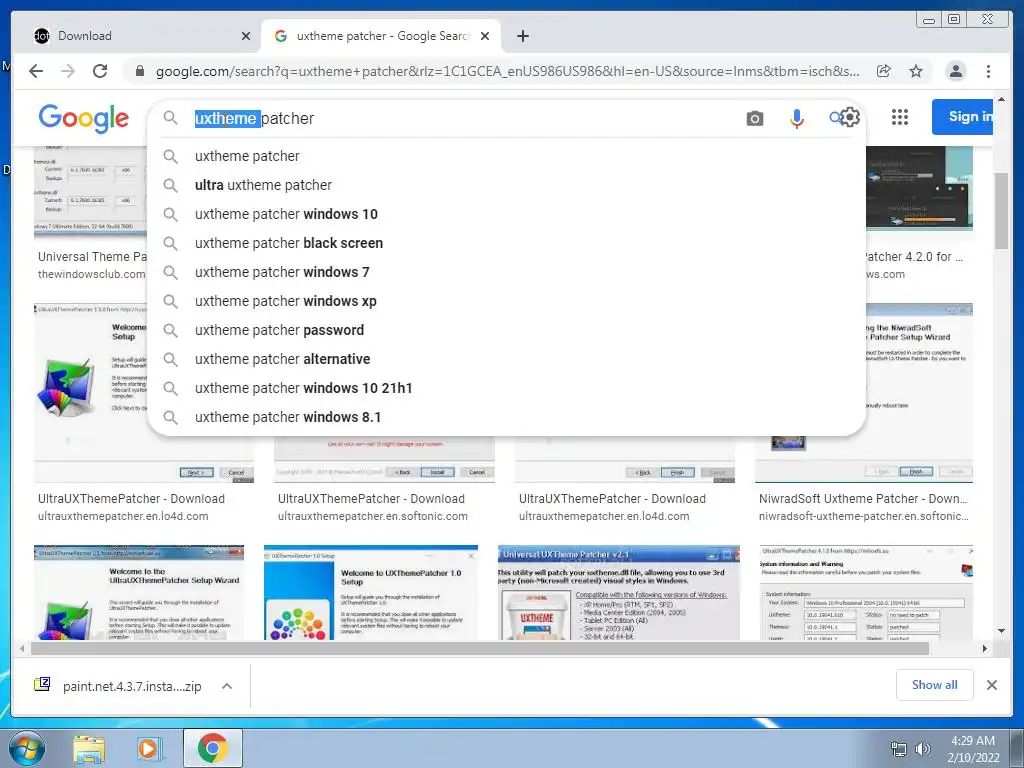
Task: Open the Windows Start menu
Action: pos(26,748)
